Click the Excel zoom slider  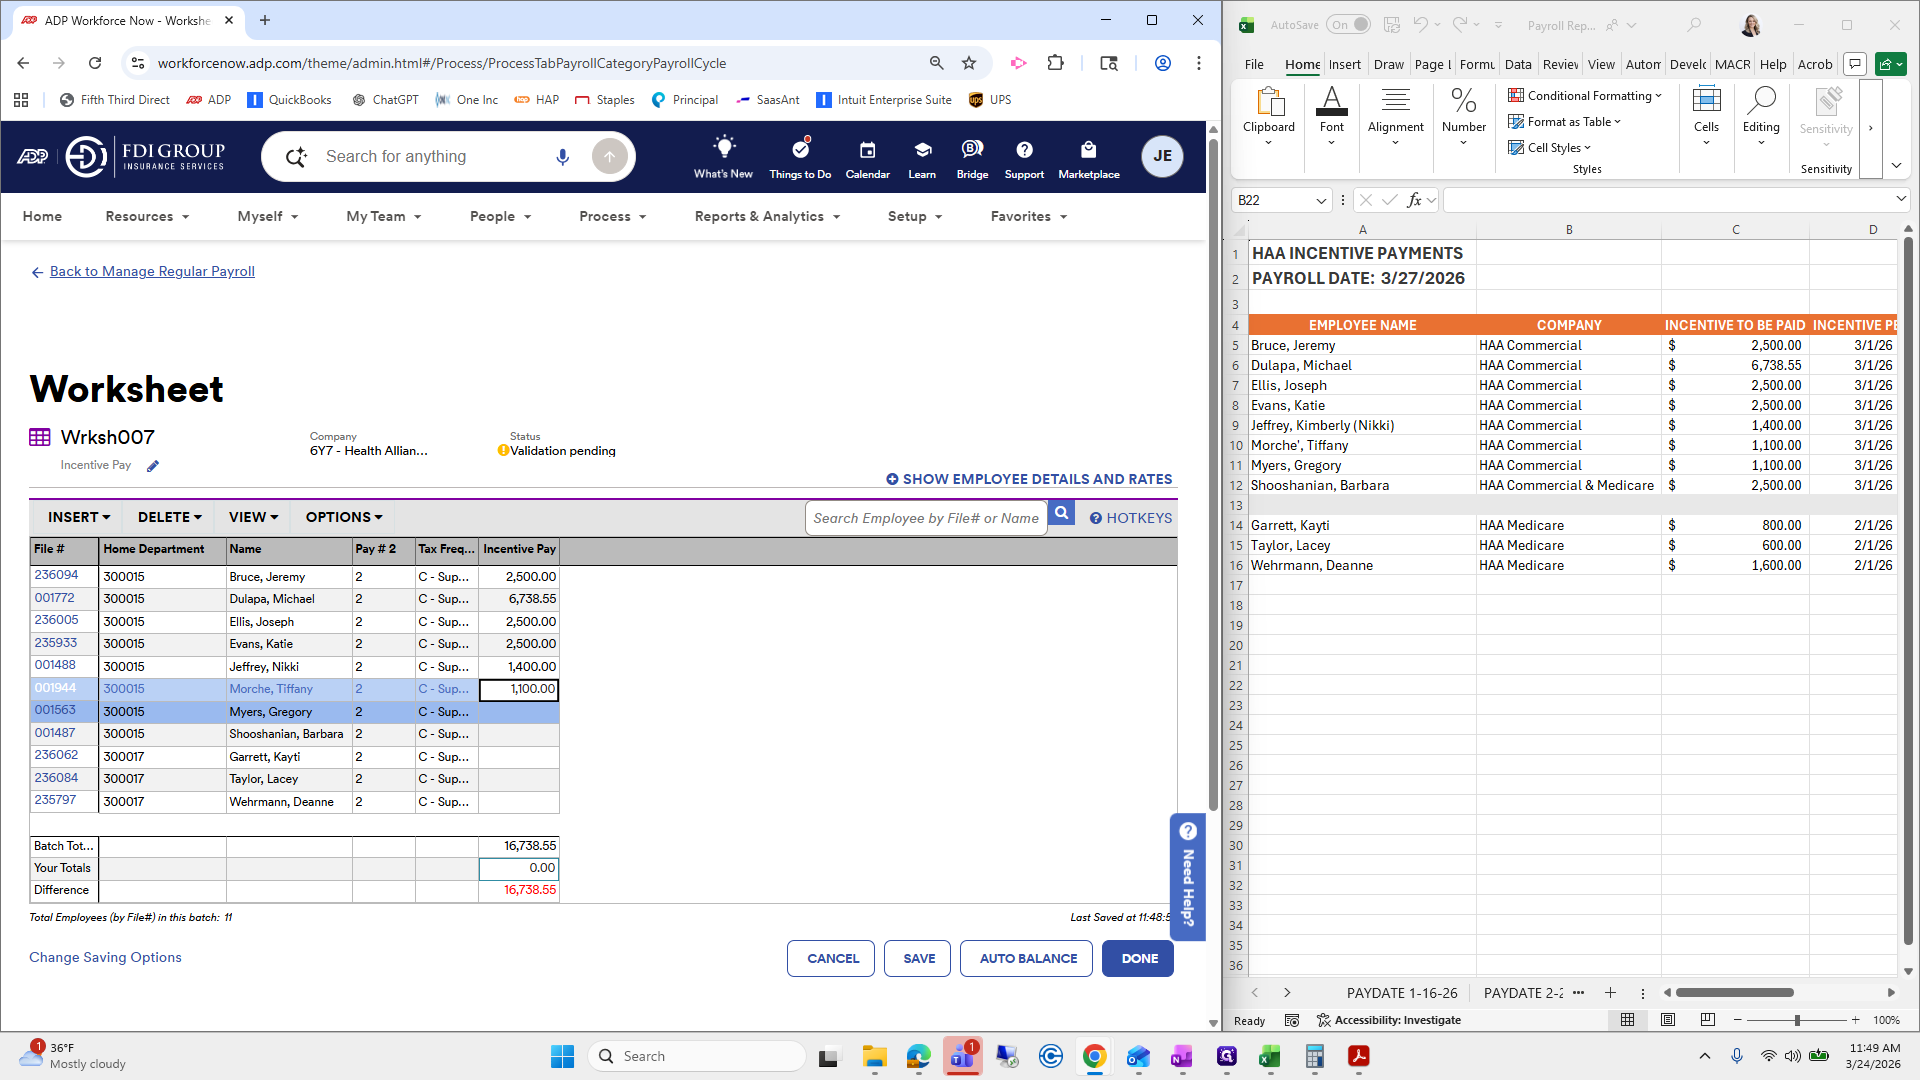pyautogui.click(x=1797, y=1020)
